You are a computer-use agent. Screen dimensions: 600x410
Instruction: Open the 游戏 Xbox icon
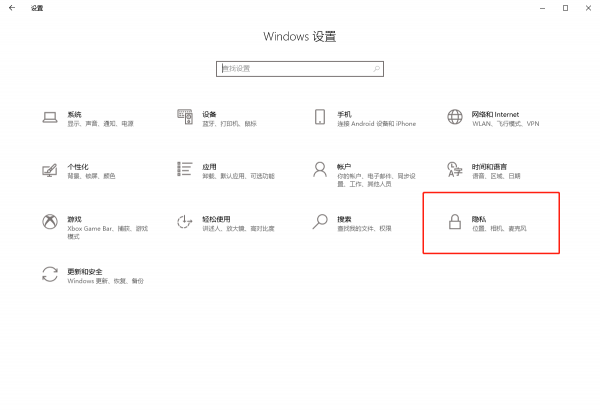[50, 222]
